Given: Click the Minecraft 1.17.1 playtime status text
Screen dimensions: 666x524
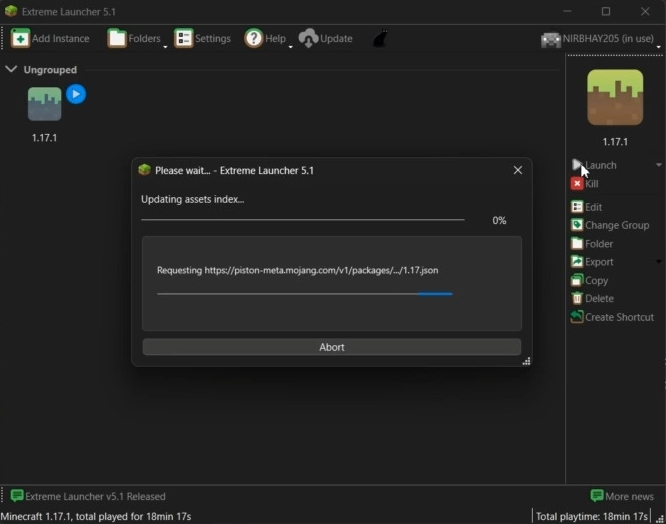Looking at the screenshot, I should point(96,516).
